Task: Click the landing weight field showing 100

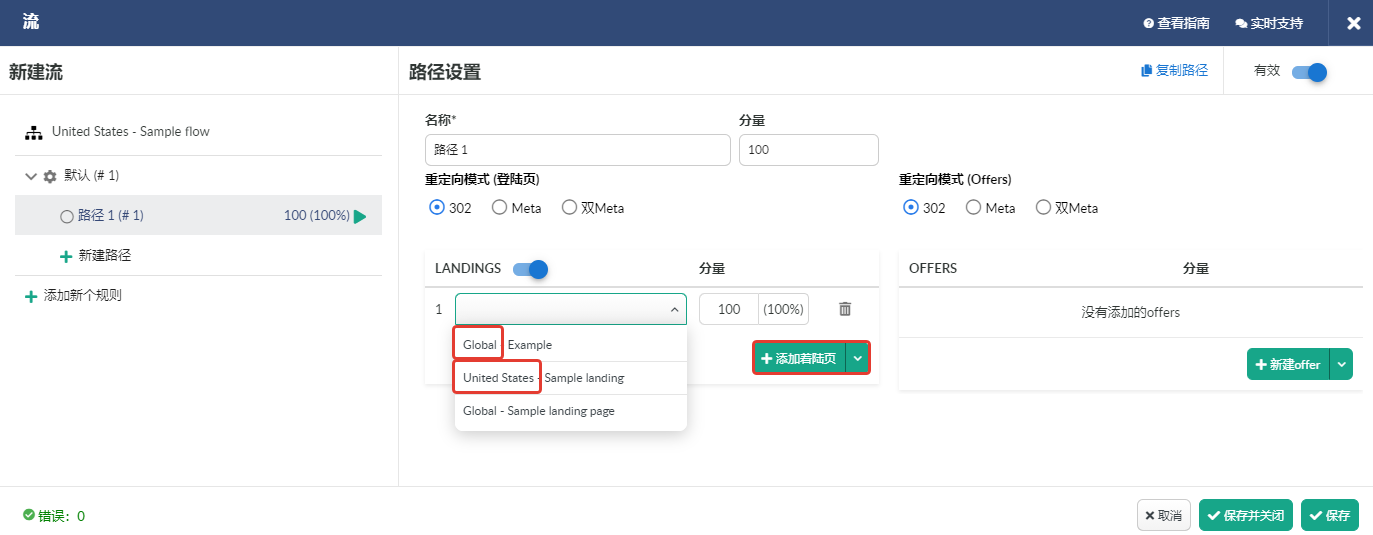Action: click(x=729, y=309)
